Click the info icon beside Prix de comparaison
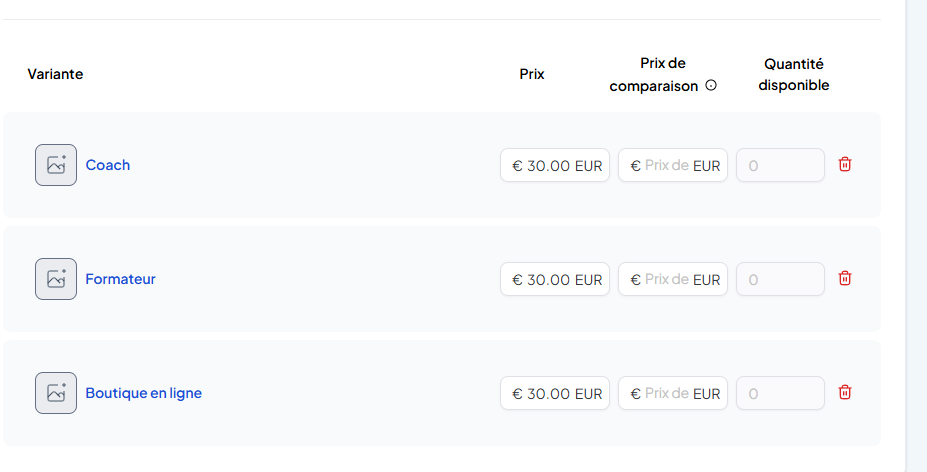Screen dimensions: 927x472 click(711, 86)
